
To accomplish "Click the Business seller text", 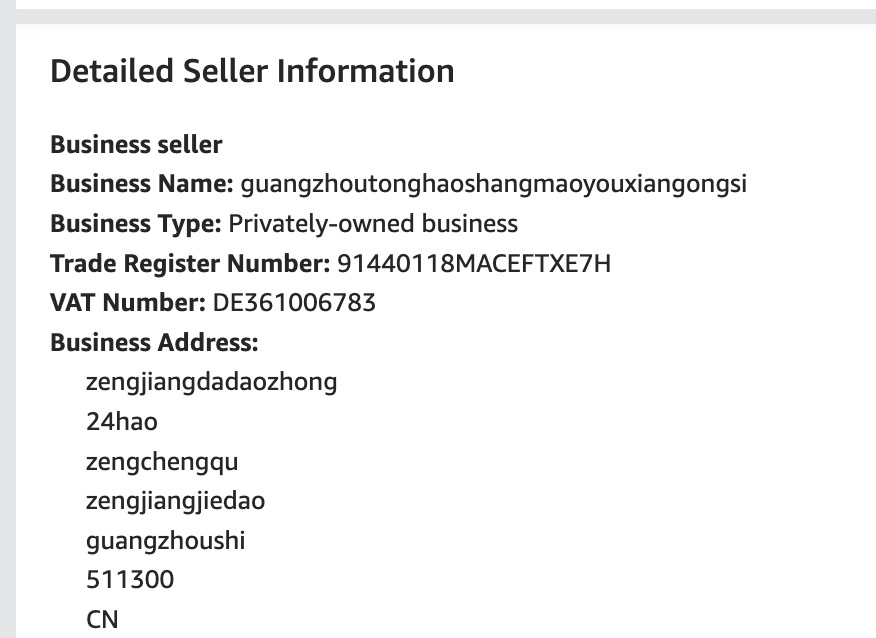I will pyautogui.click(x=136, y=144).
